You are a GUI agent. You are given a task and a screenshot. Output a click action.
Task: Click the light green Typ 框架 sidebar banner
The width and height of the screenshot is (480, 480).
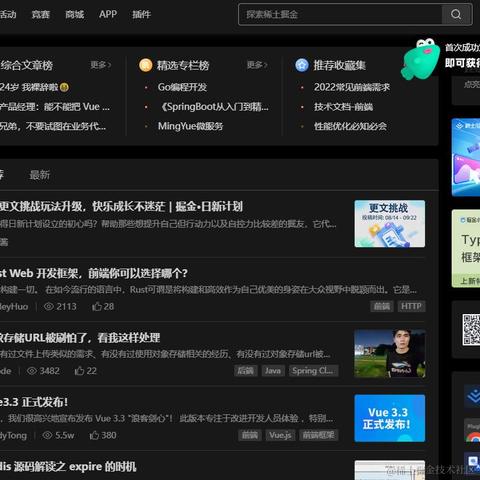coord(466,248)
